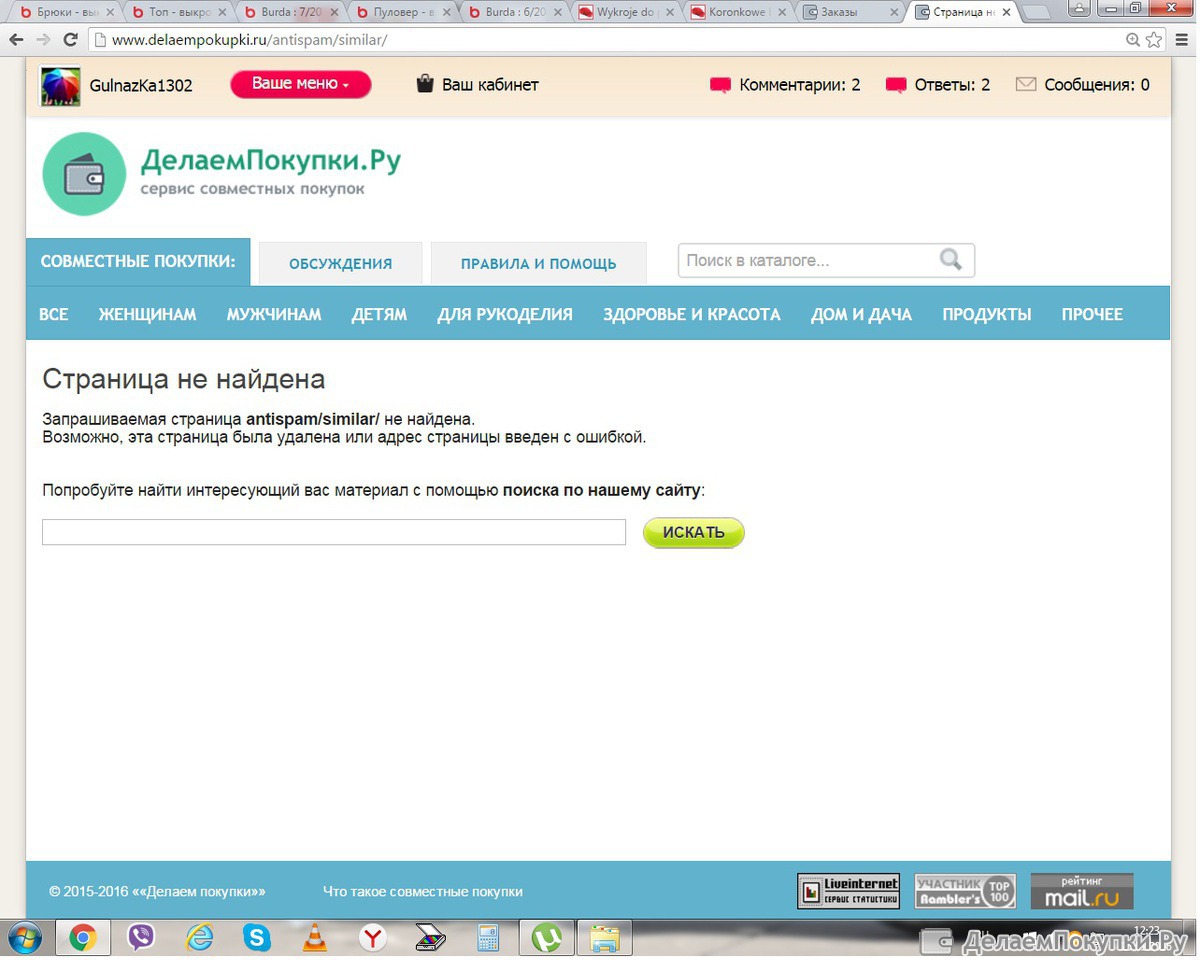The image size is (1200, 971).
Task: Open the ВСЕ category
Action: coord(54,314)
